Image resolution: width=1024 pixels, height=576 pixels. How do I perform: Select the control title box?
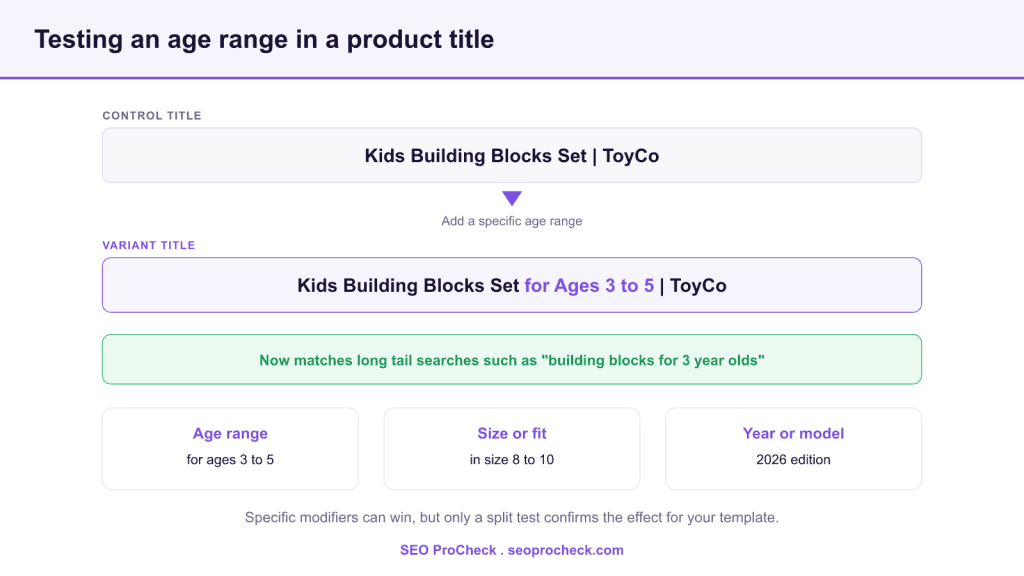tap(512, 155)
